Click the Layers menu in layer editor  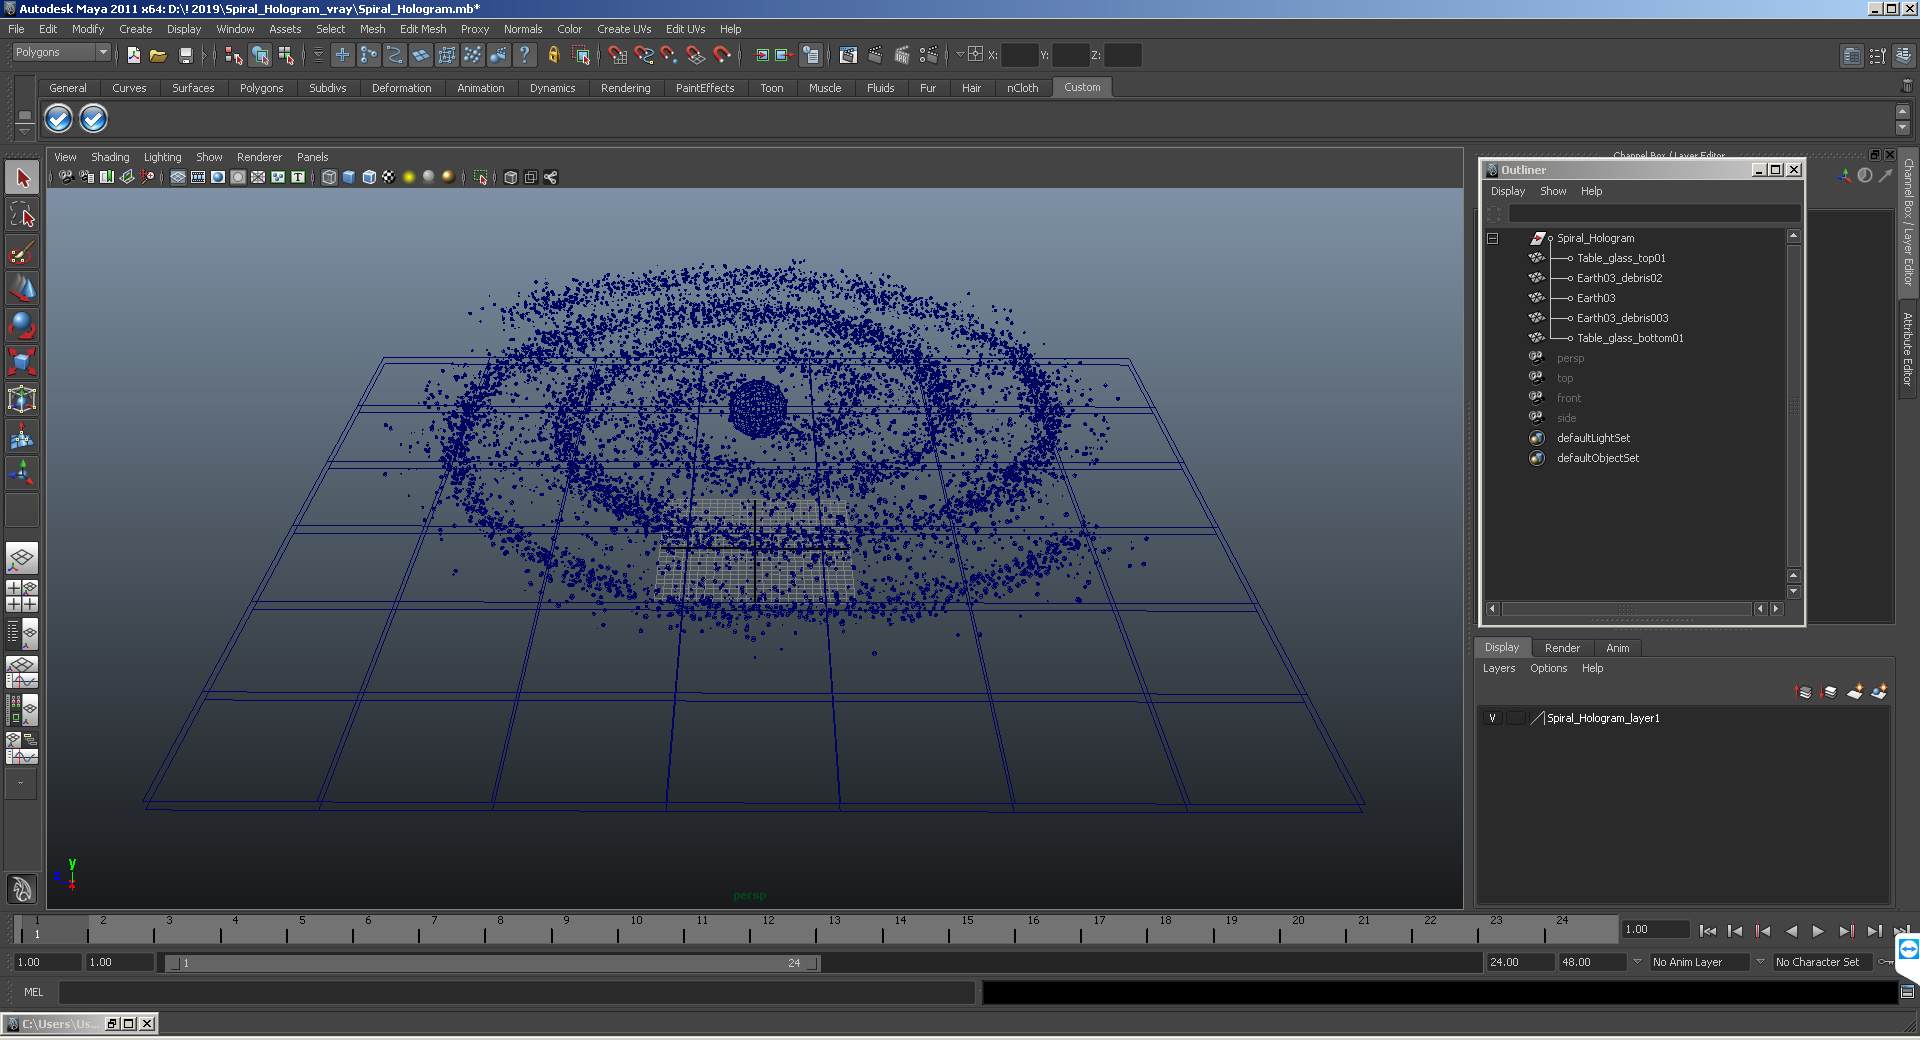tap(1498, 668)
